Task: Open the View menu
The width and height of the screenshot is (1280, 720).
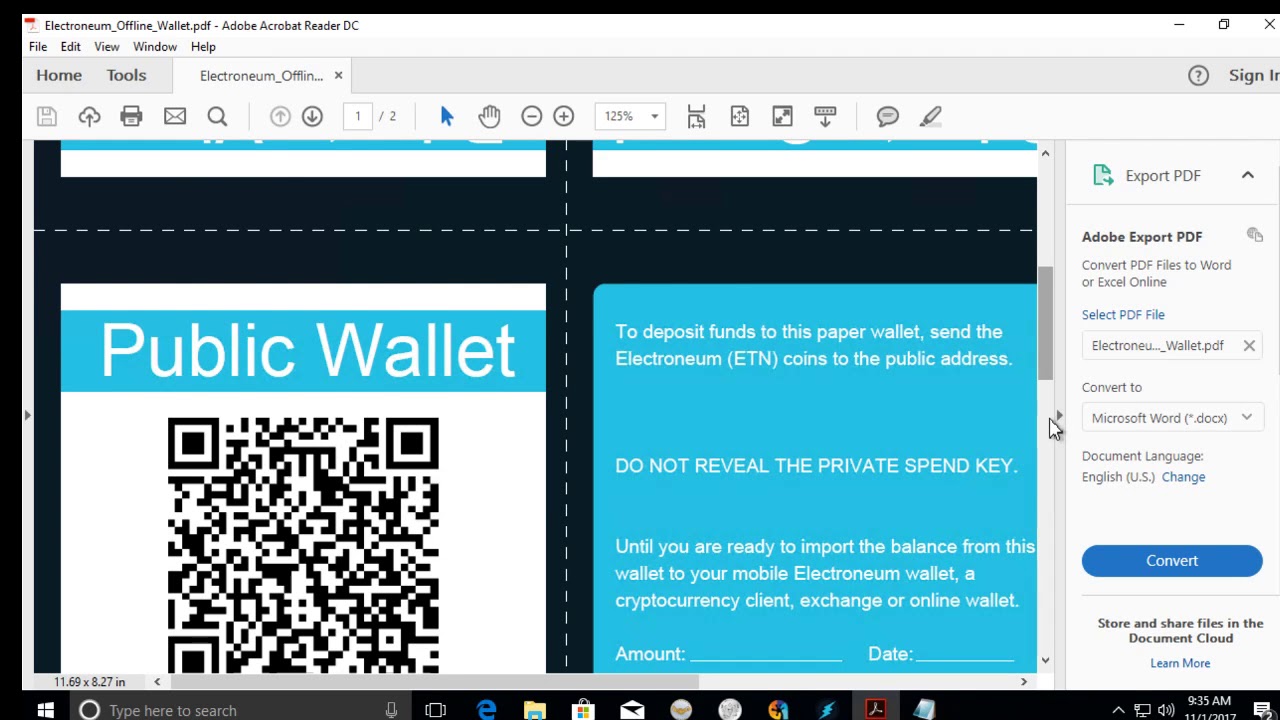Action: pyautogui.click(x=107, y=47)
